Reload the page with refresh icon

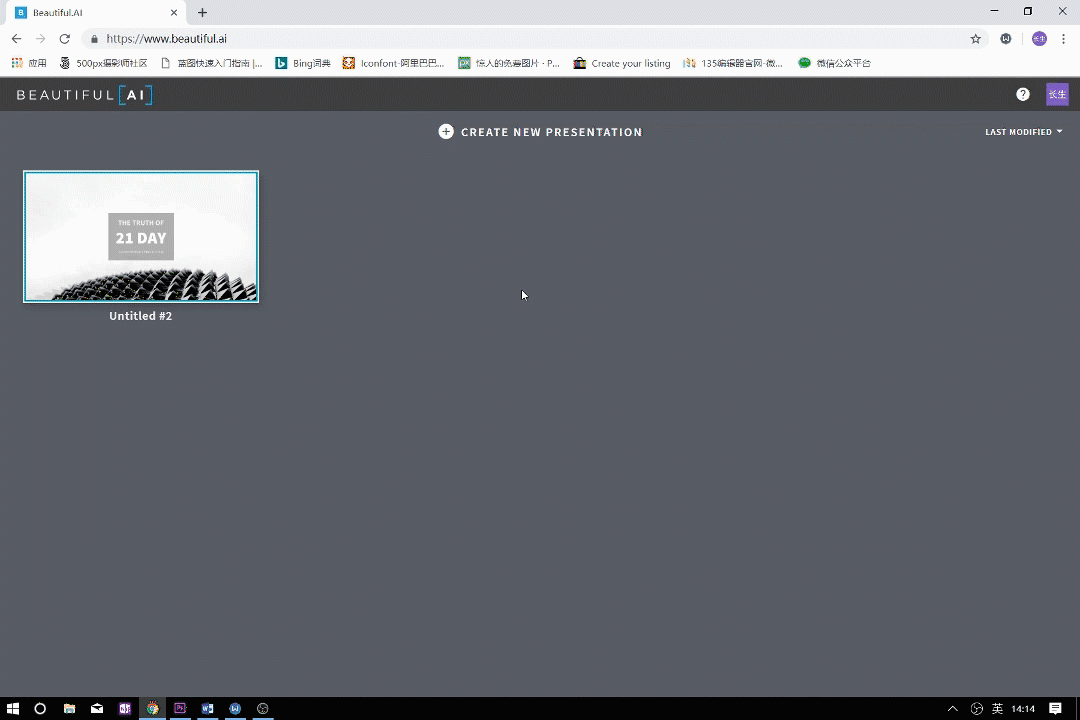(65, 39)
